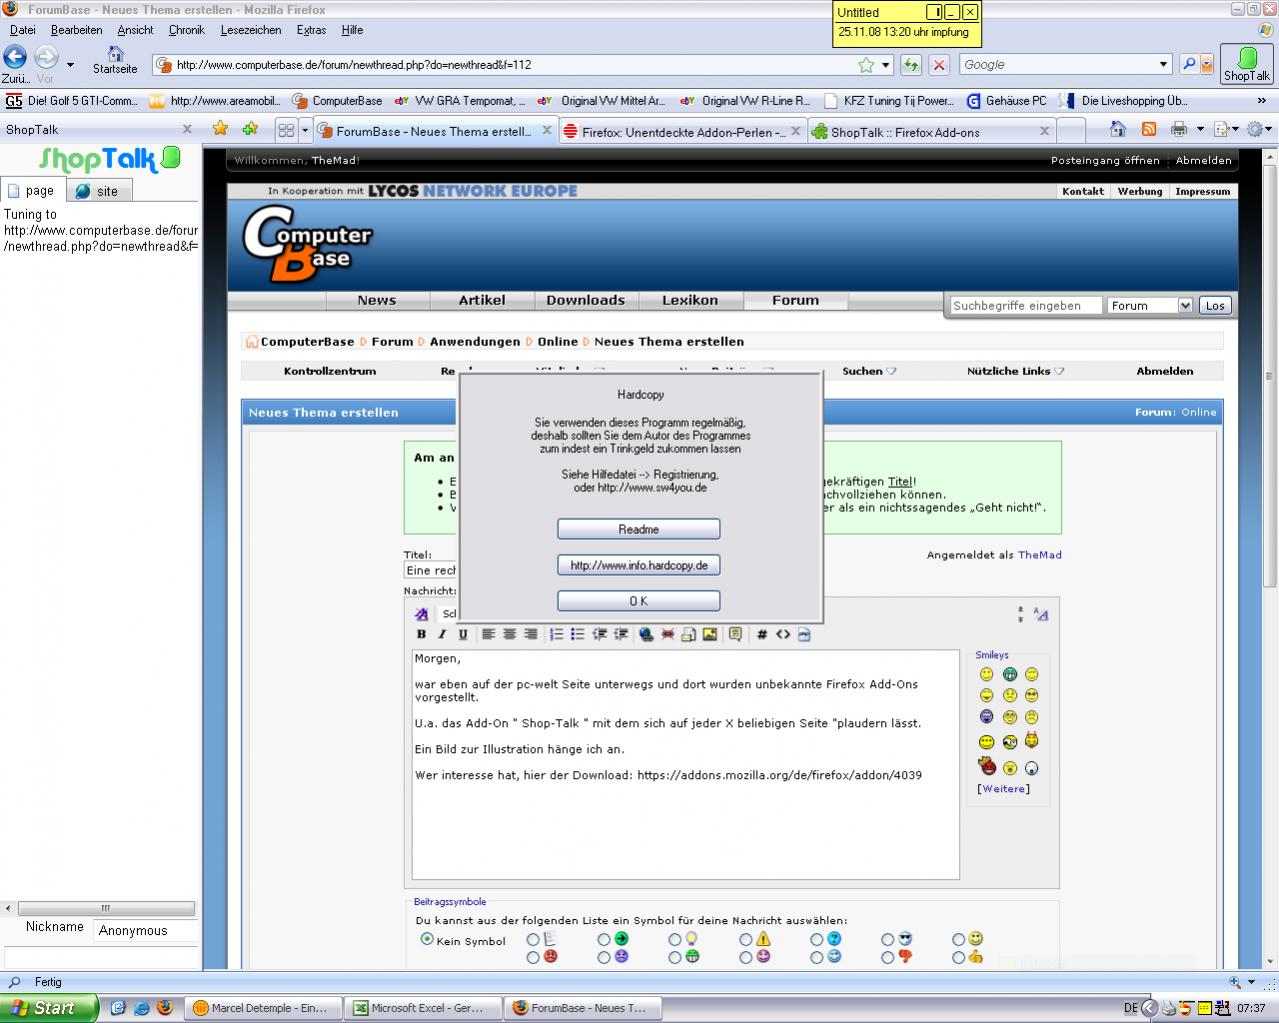Click the reload page icon
The height and width of the screenshot is (1023, 1279).
(x=910, y=64)
